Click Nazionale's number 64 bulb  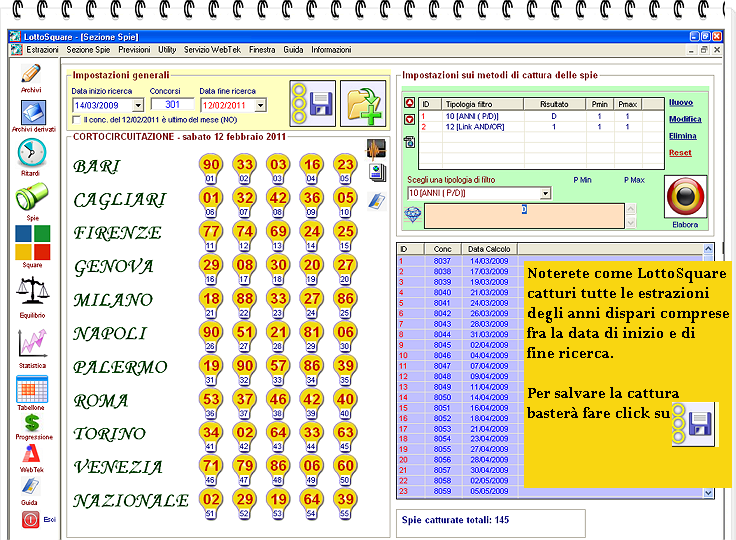pyautogui.click(x=312, y=499)
